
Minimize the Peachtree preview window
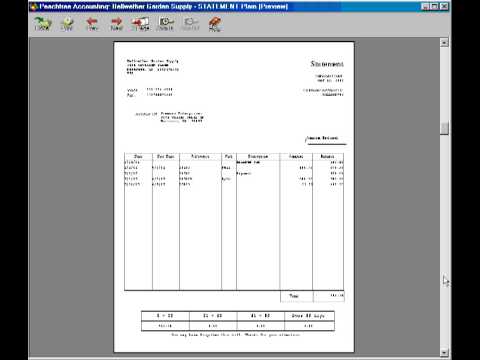click(x=425, y=6)
